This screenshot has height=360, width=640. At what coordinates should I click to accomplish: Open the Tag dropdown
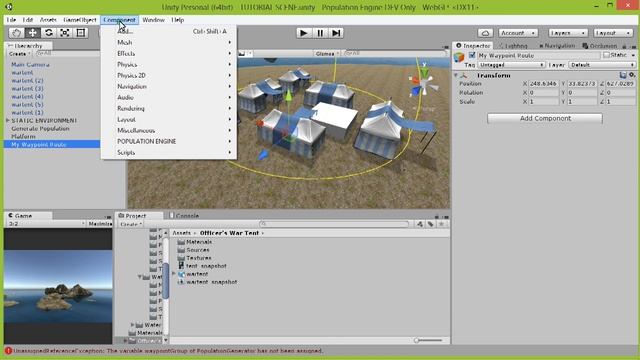pos(512,65)
